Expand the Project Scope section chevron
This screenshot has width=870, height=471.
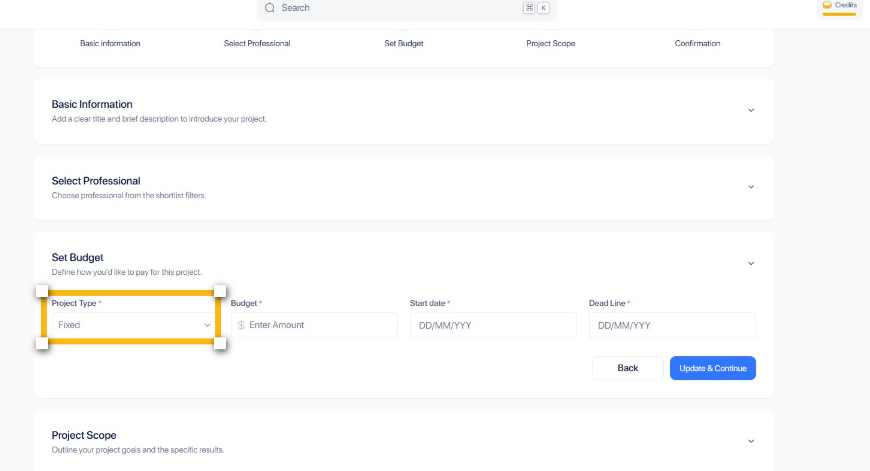click(x=751, y=442)
